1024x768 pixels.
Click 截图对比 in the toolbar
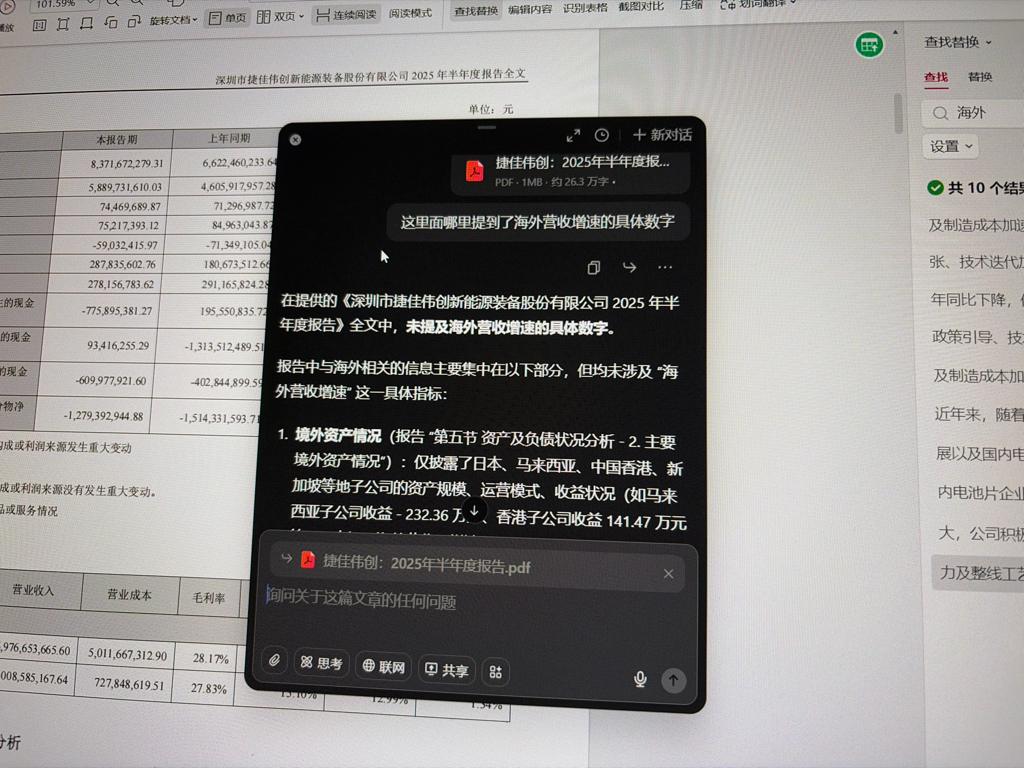click(640, 7)
